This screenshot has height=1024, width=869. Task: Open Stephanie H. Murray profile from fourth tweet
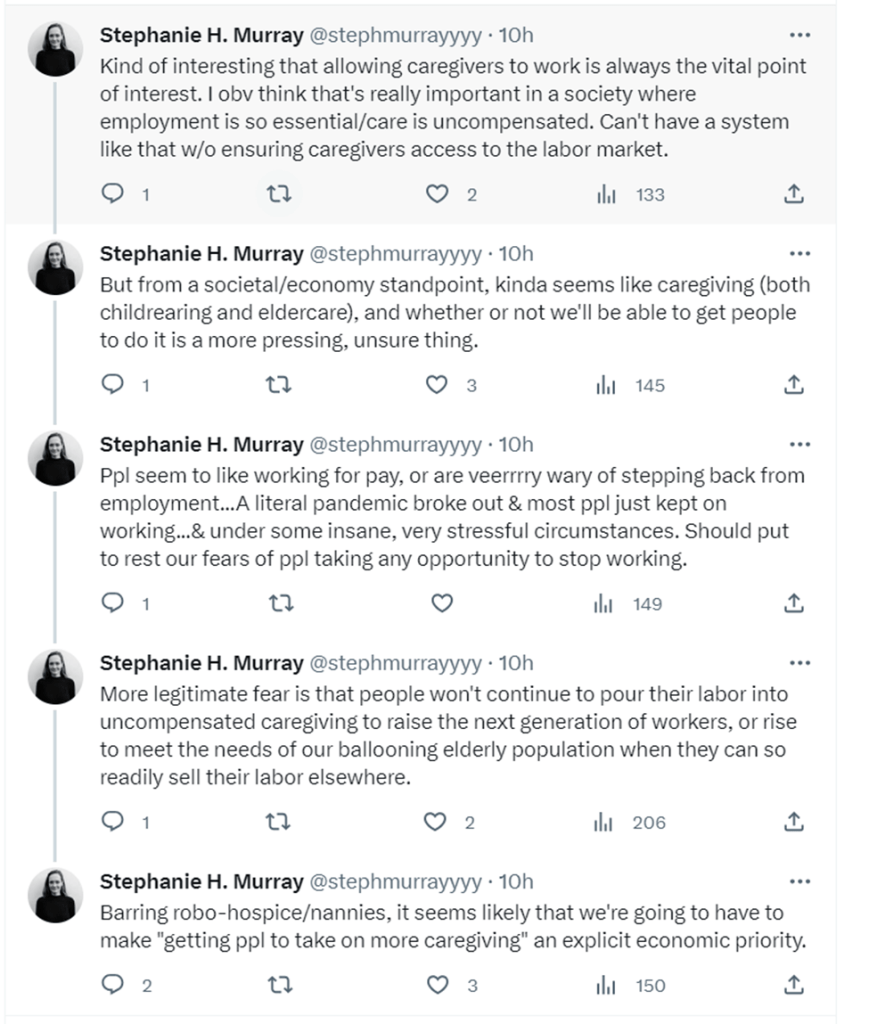[201, 662]
